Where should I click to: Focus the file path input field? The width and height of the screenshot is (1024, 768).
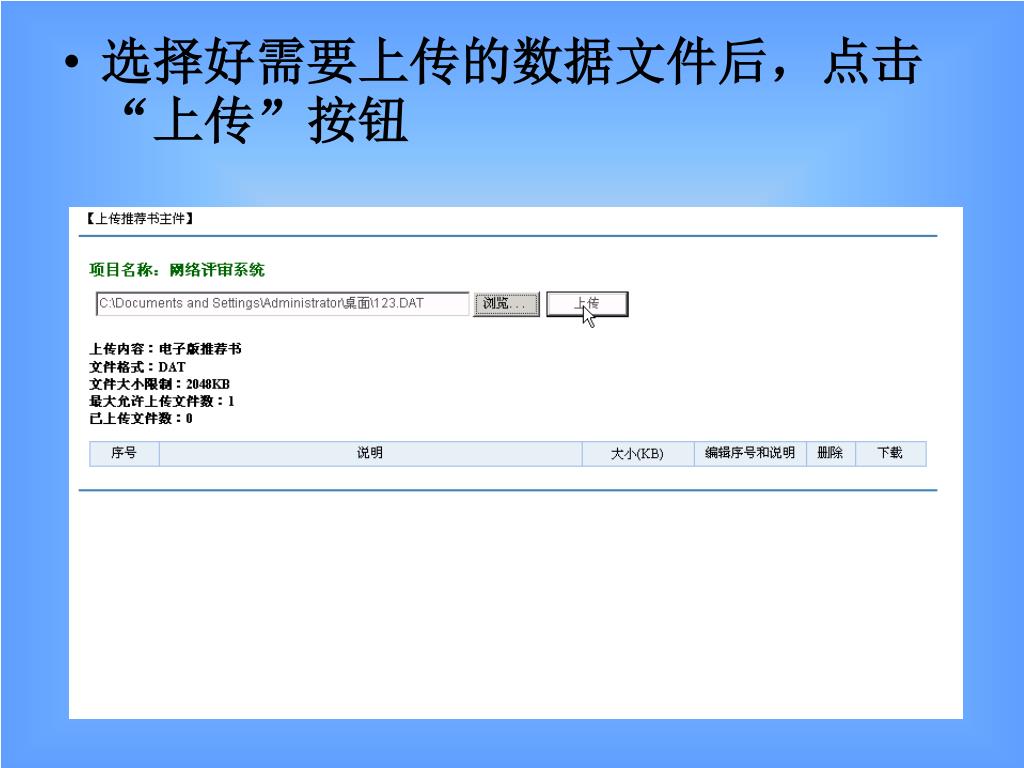coord(282,304)
